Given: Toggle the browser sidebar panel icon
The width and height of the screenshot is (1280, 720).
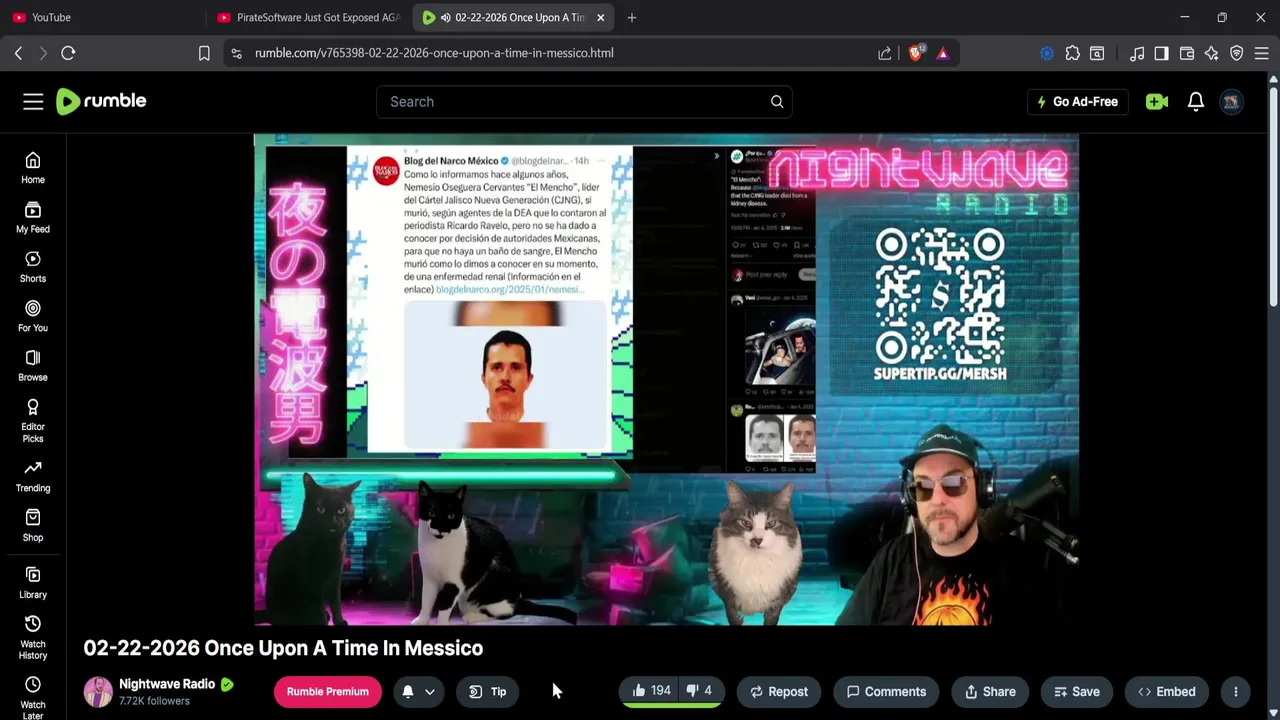Looking at the screenshot, I should tap(1161, 53).
